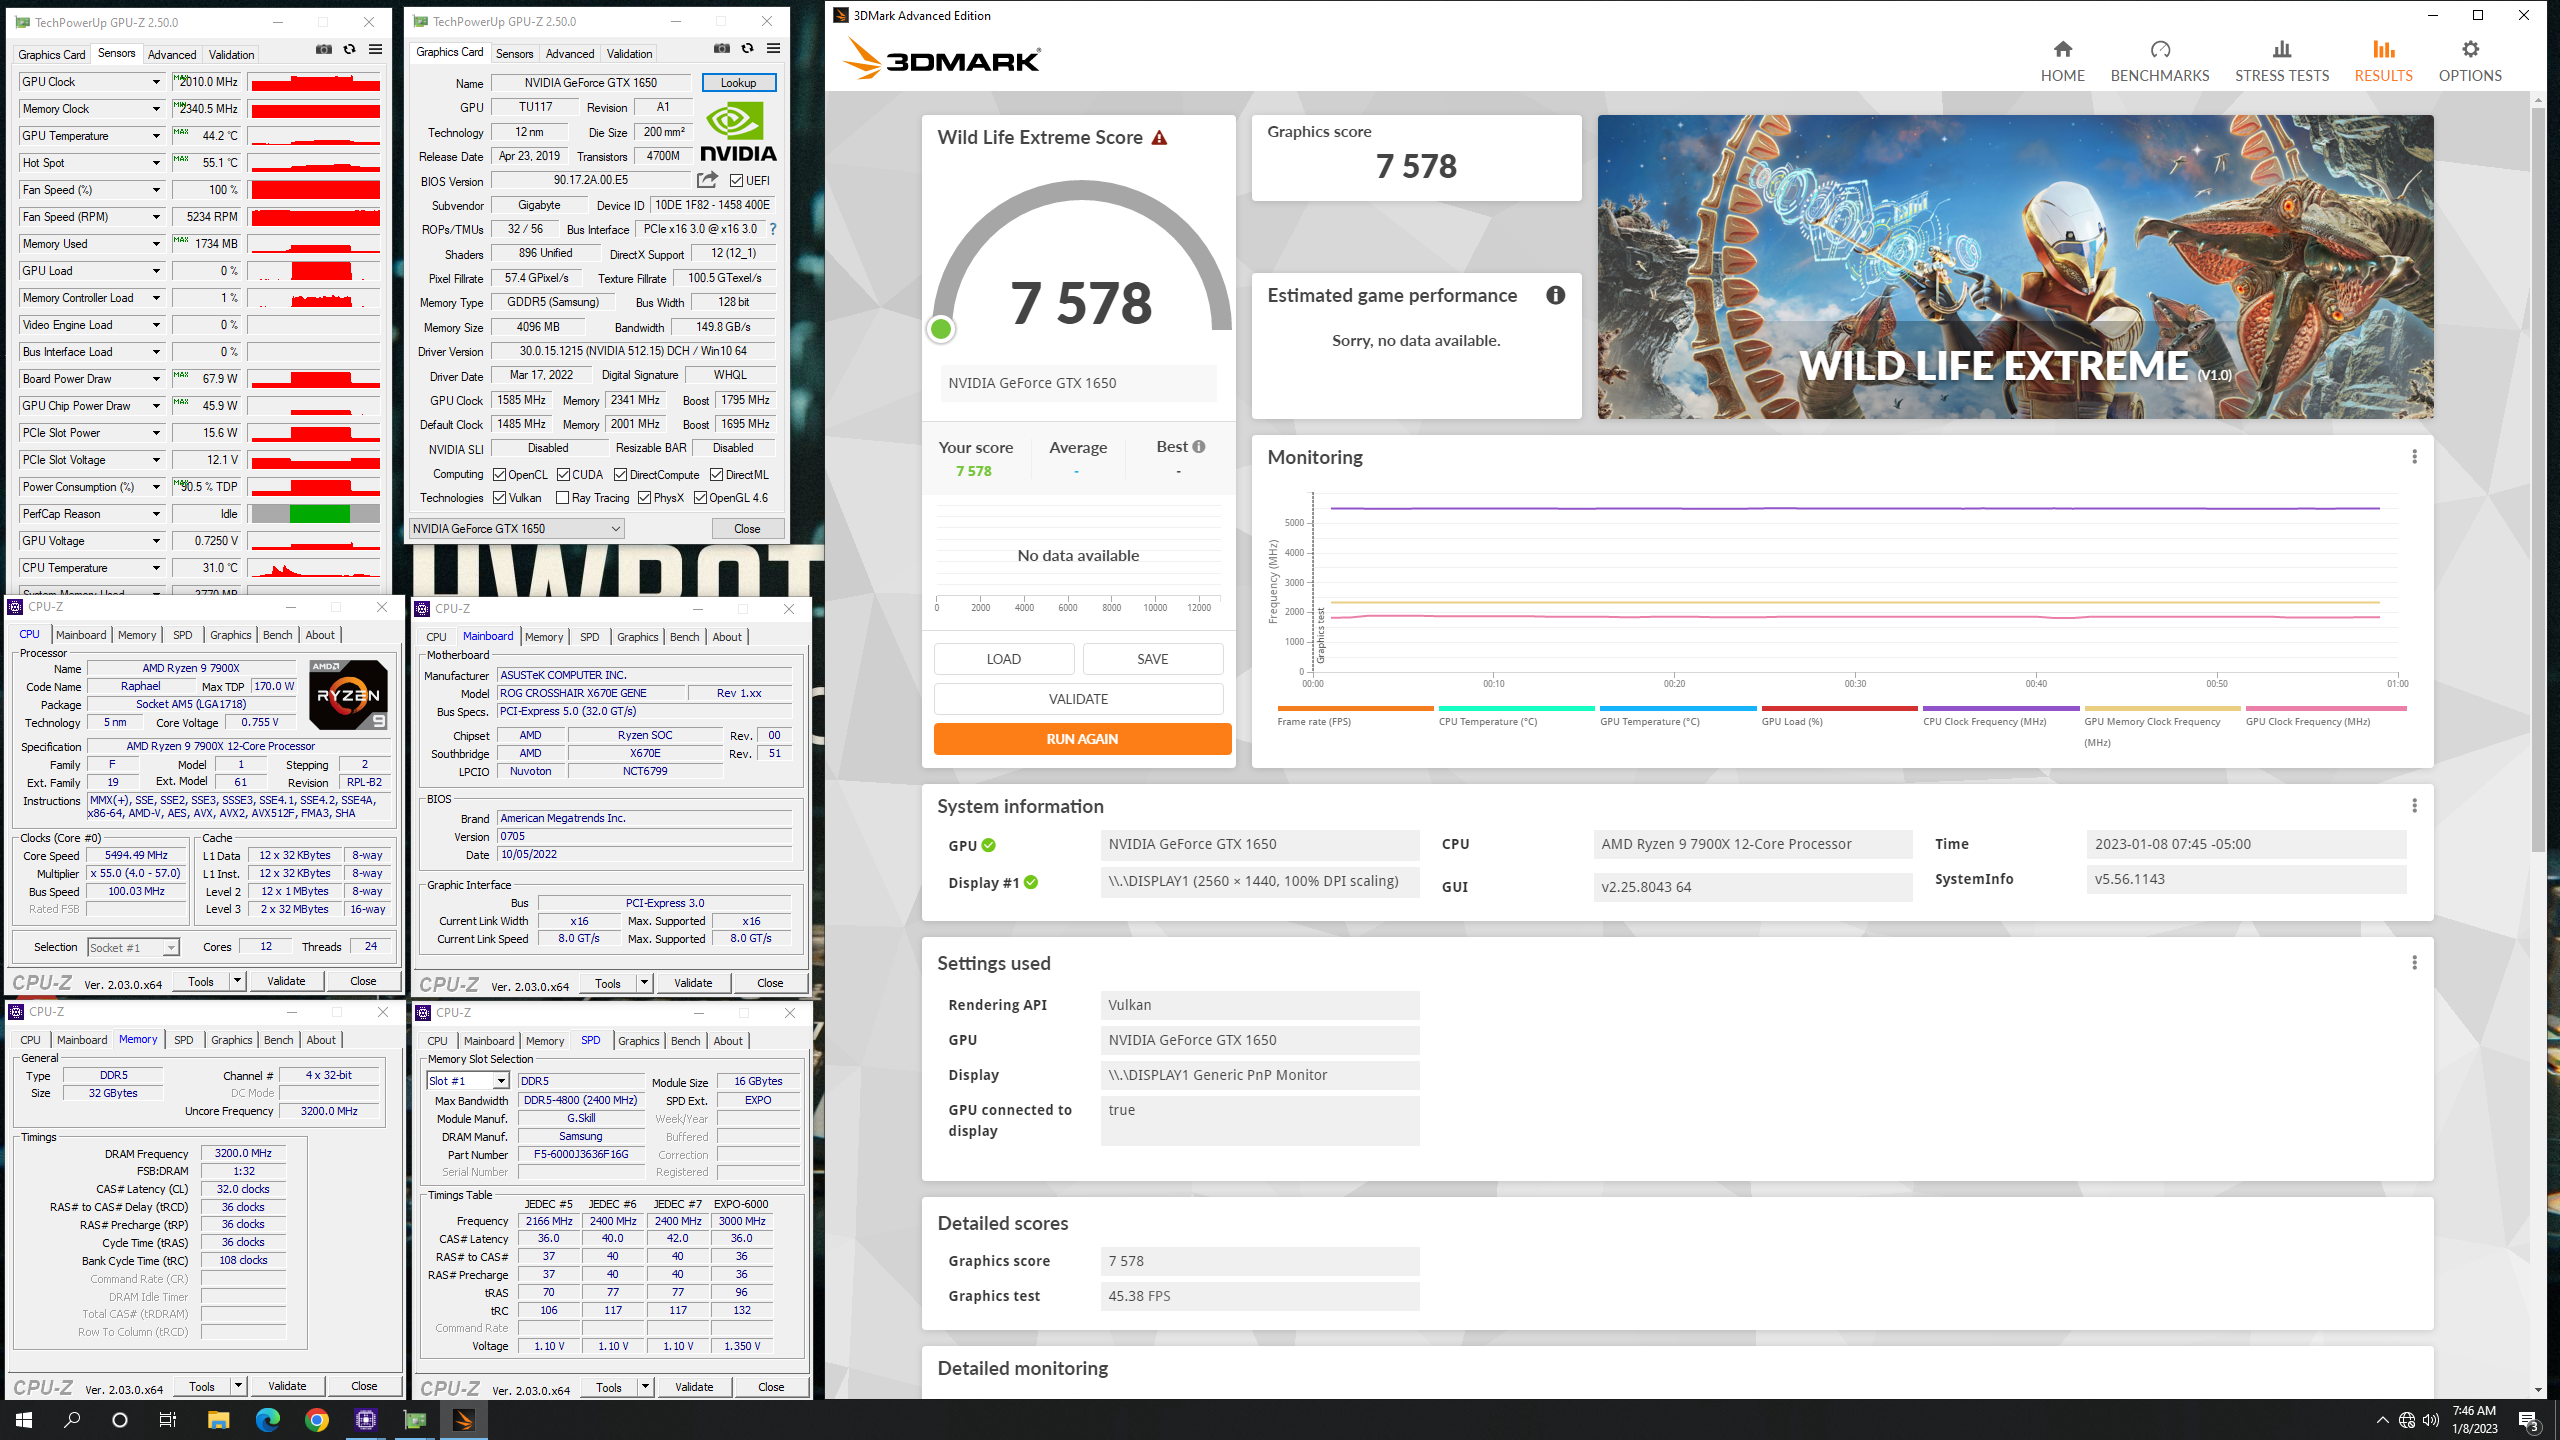
Task: Click the info icon beside Estimated game performance
Action: click(x=1555, y=295)
